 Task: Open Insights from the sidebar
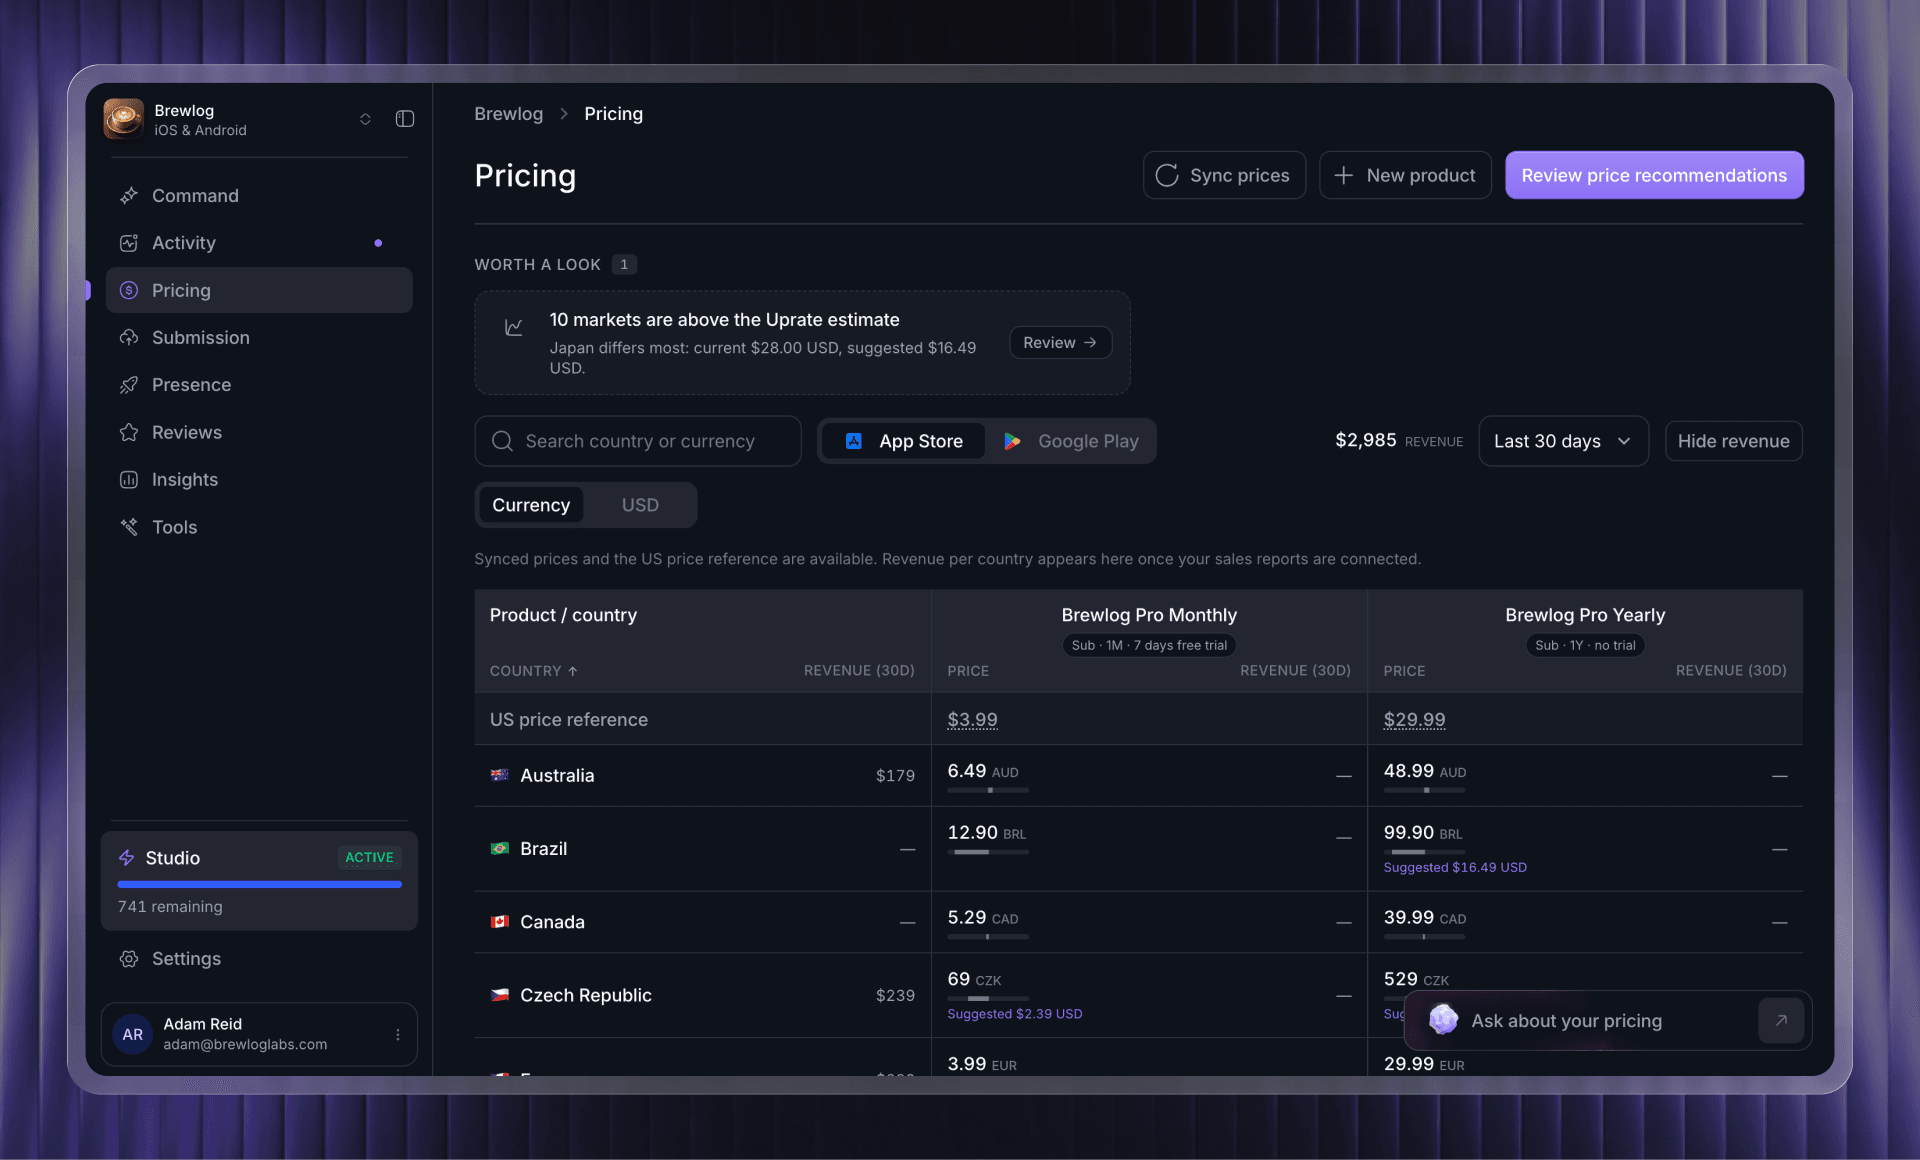tap(259, 480)
